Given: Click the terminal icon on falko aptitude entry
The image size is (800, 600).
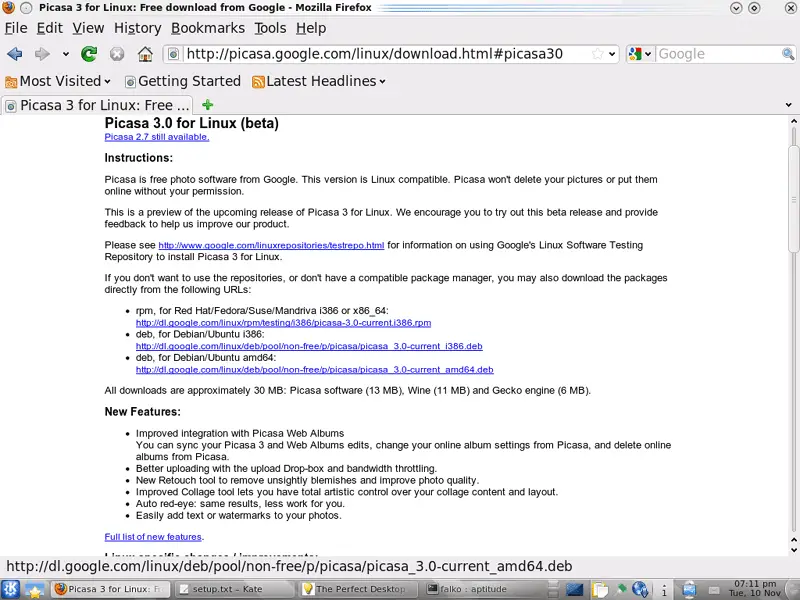Looking at the screenshot, I should (433, 589).
